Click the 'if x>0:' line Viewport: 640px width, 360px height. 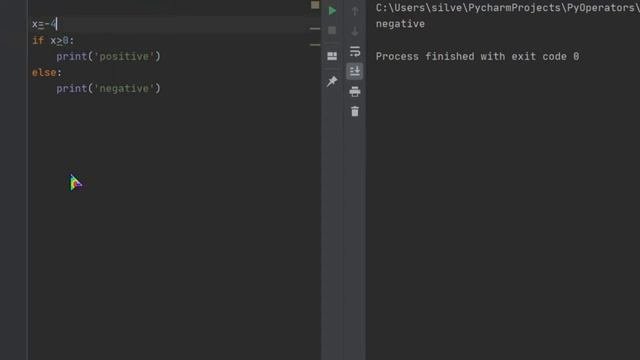pyautogui.click(x=53, y=40)
